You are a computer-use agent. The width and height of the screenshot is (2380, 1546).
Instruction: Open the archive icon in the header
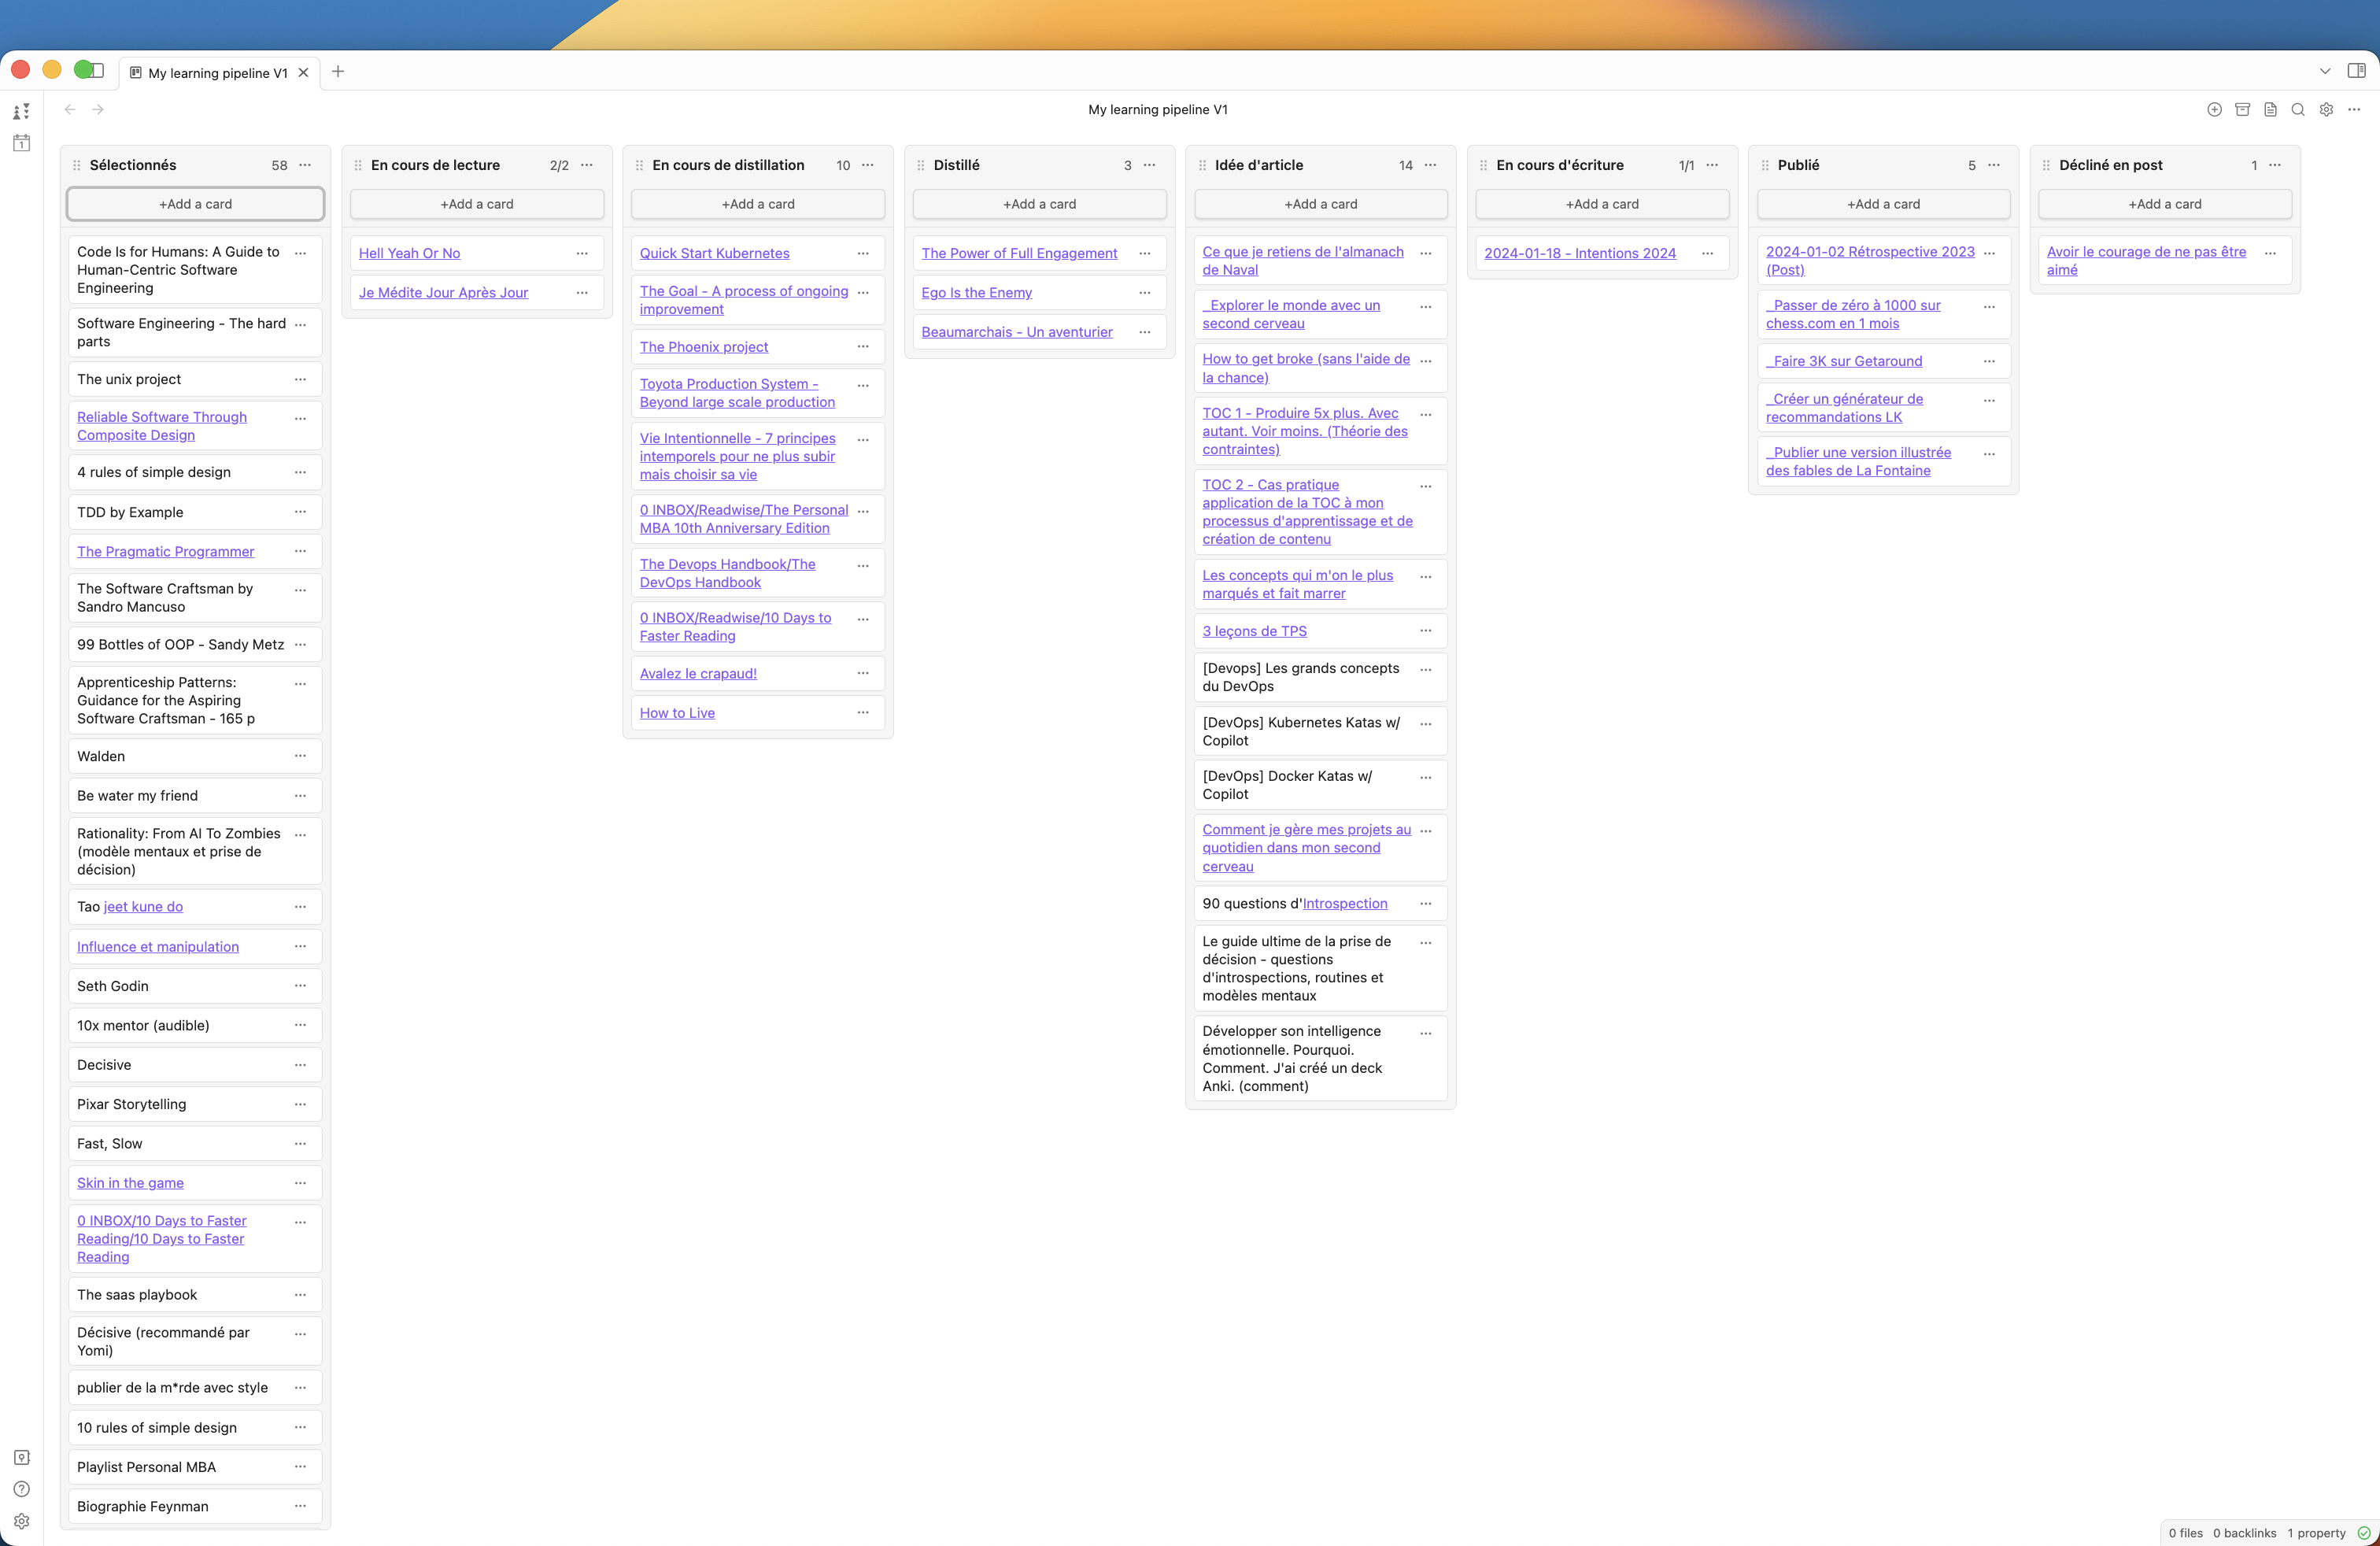pyautogui.click(x=2242, y=110)
